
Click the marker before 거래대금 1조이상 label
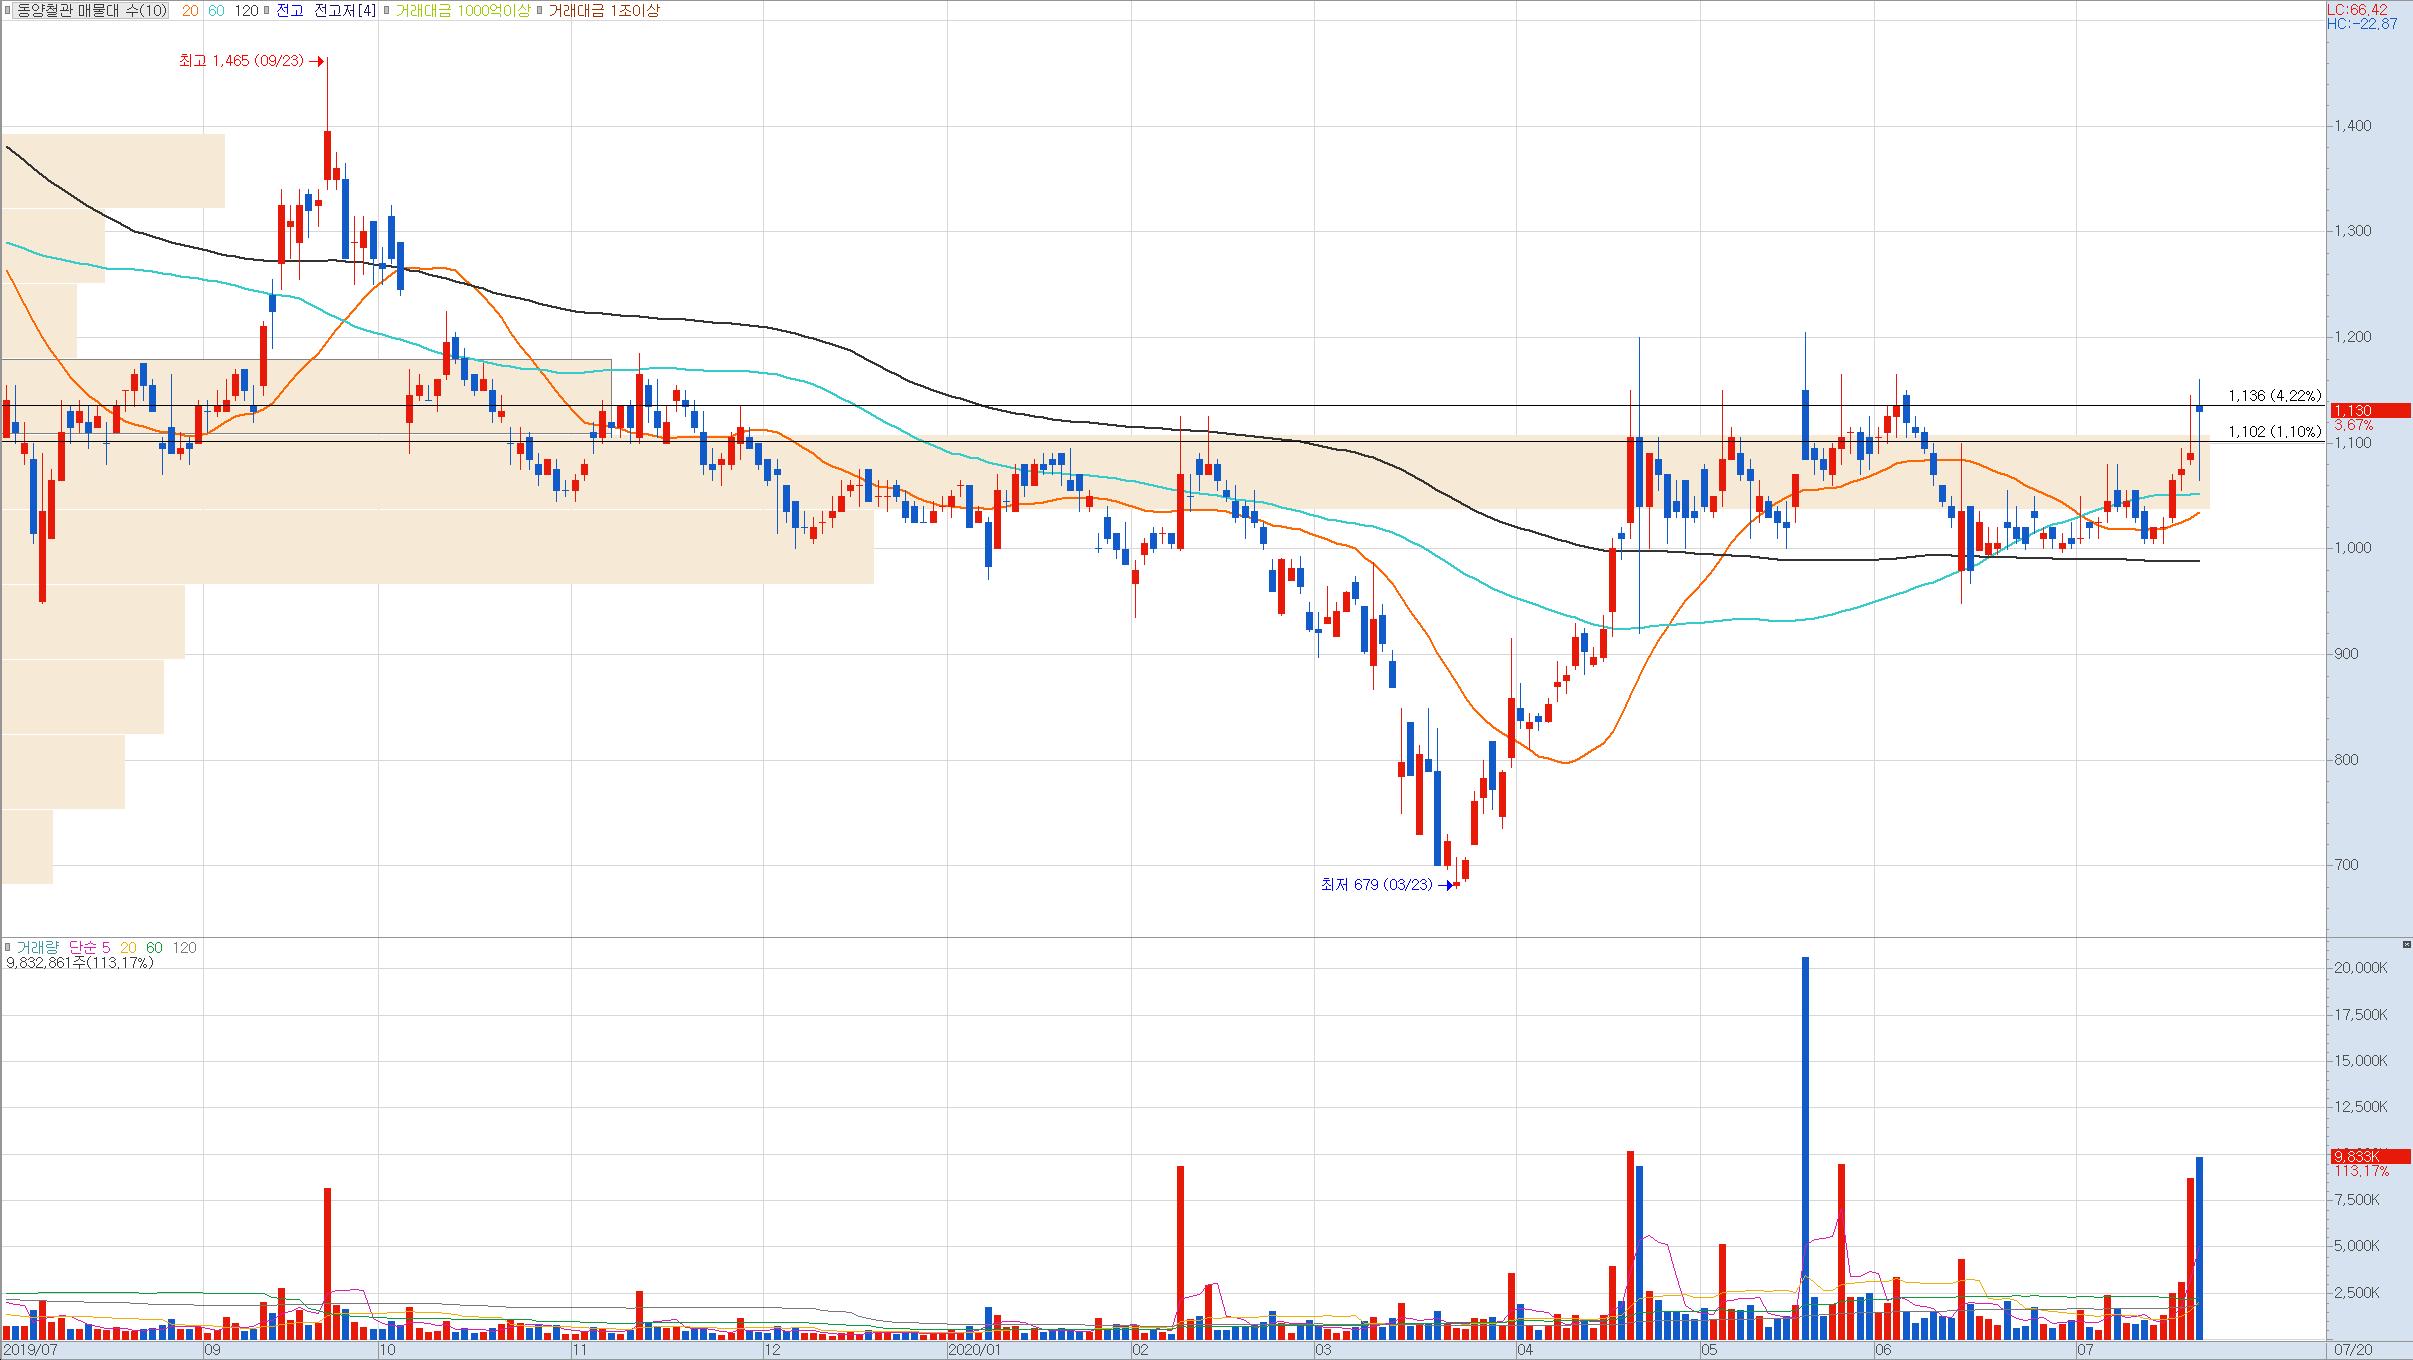(540, 11)
